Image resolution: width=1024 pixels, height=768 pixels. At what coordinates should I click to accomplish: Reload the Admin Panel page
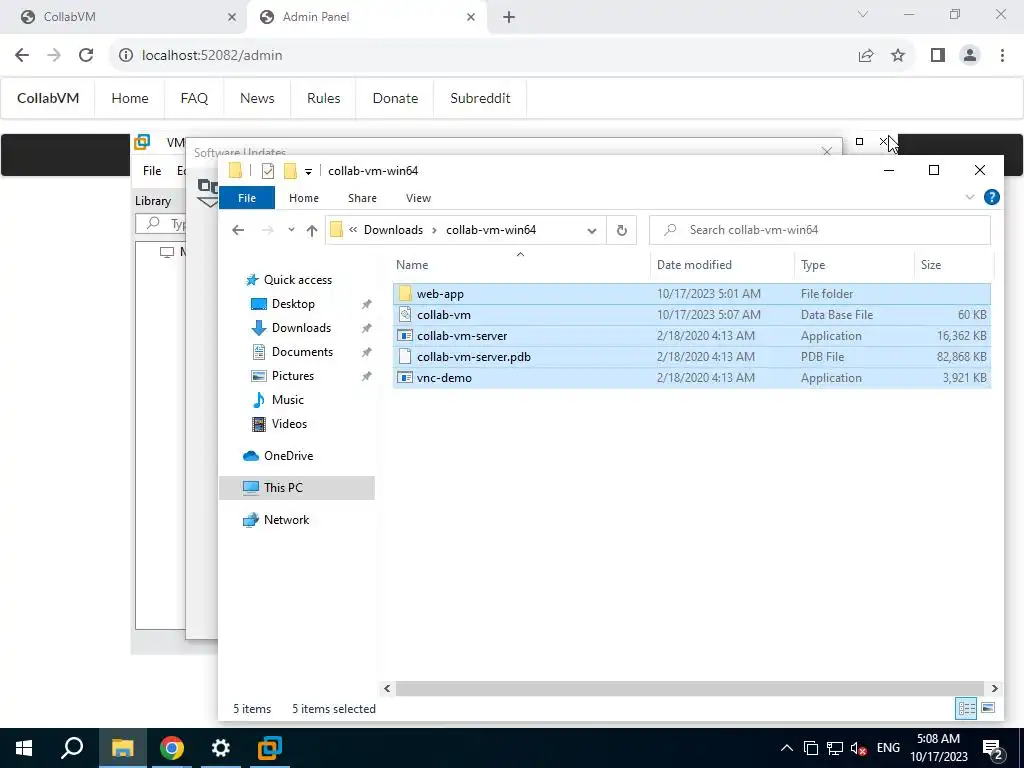(x=86, y=56)
